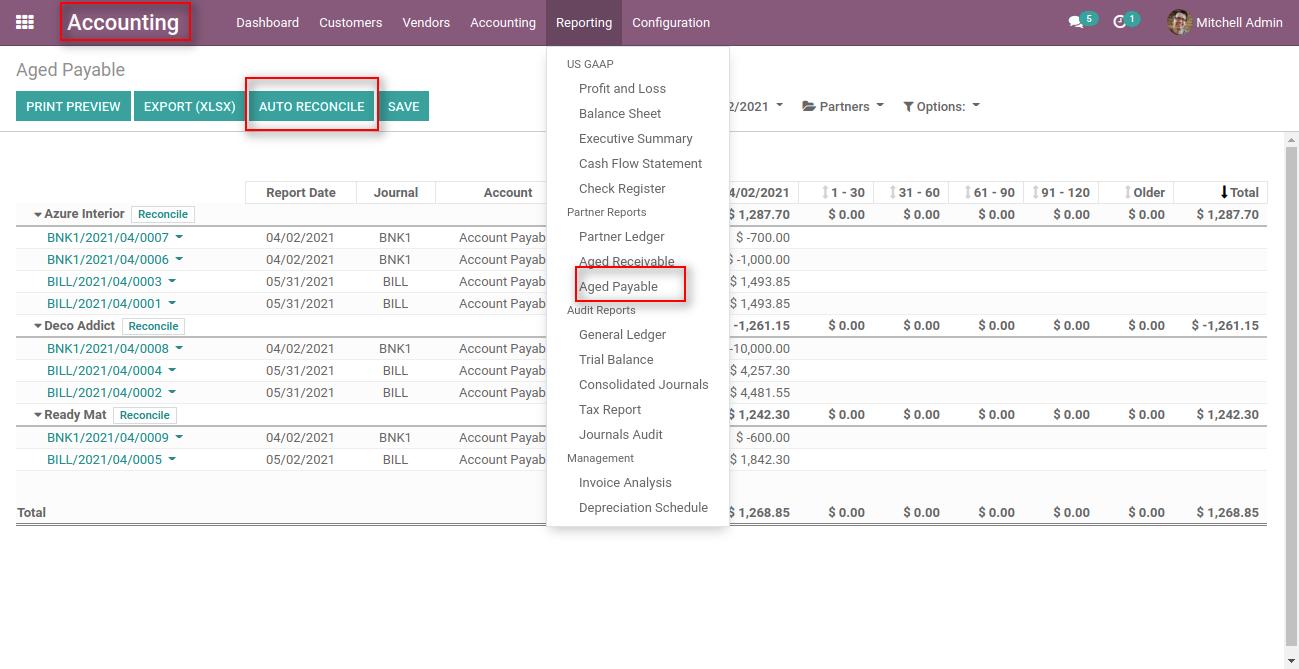Click the vertical page scrollbar

coord(1291,390)
